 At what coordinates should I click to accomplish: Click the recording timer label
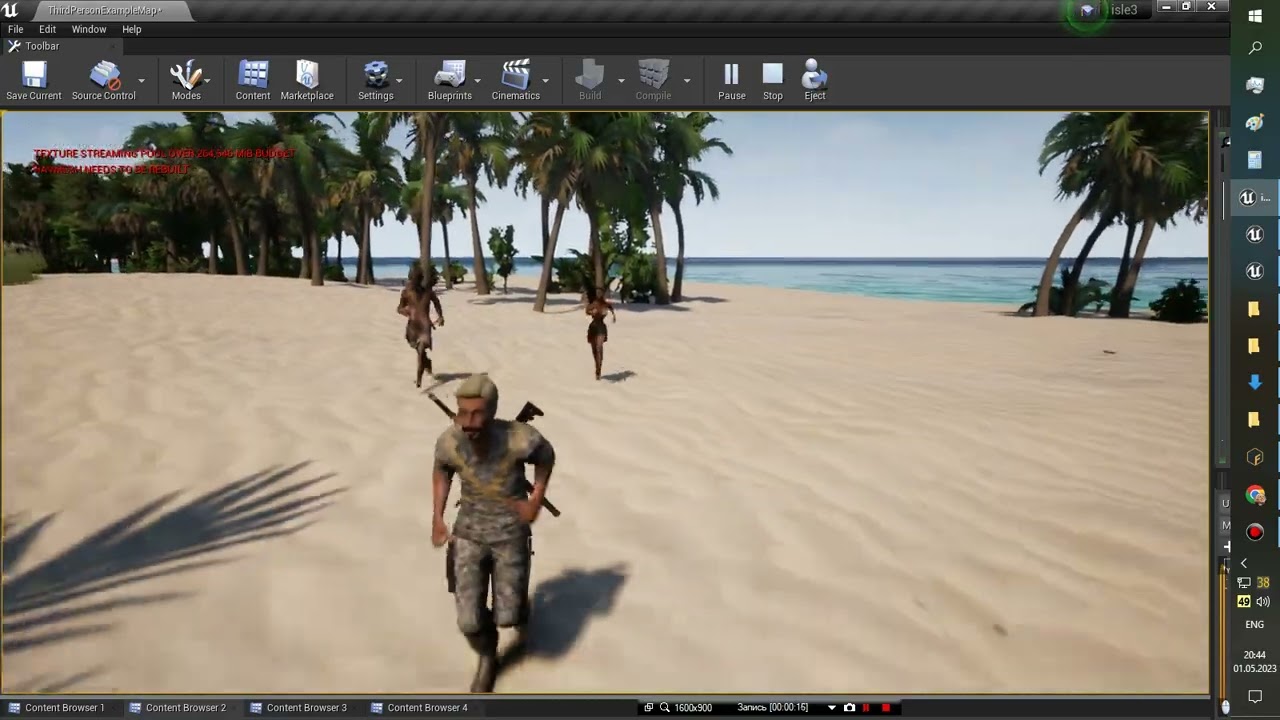tap(772, 708)
